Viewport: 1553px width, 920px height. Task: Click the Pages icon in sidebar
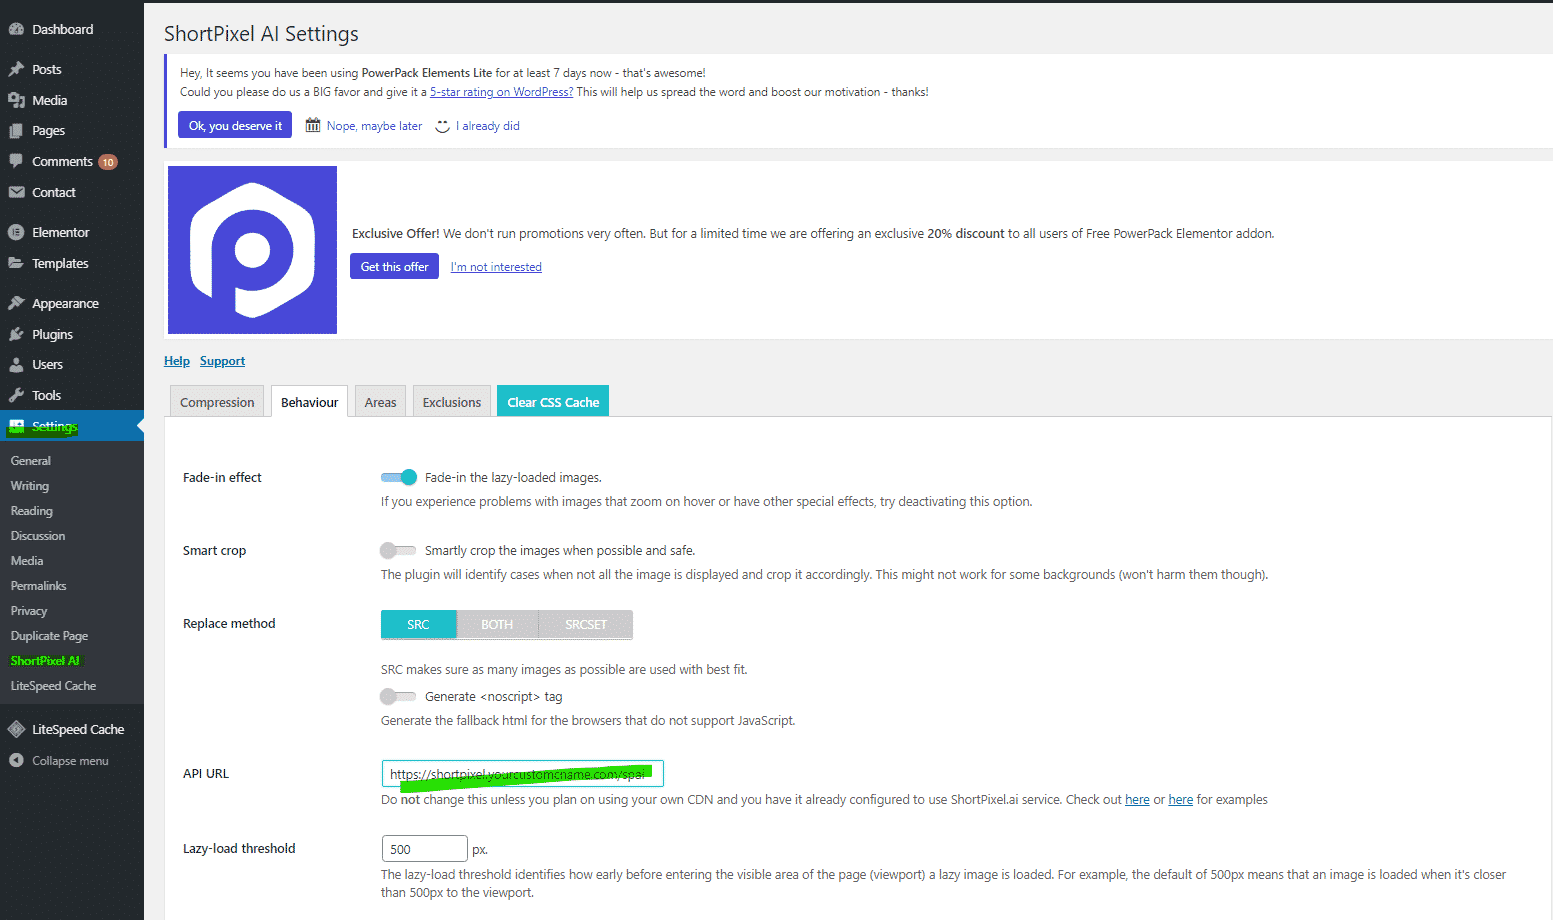click(x=16, y=130)
